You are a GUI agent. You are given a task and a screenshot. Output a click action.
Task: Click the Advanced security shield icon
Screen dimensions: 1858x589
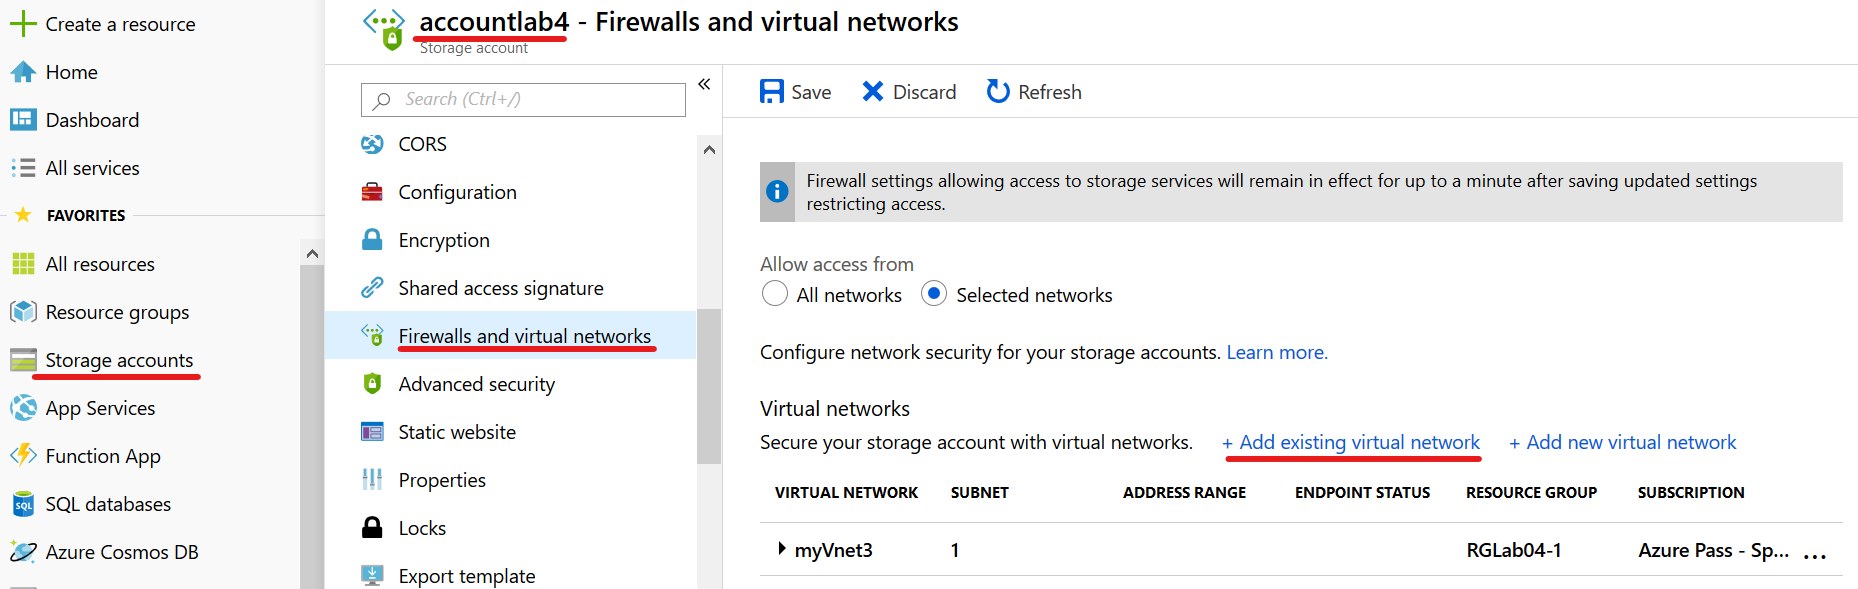coord(372,384)
